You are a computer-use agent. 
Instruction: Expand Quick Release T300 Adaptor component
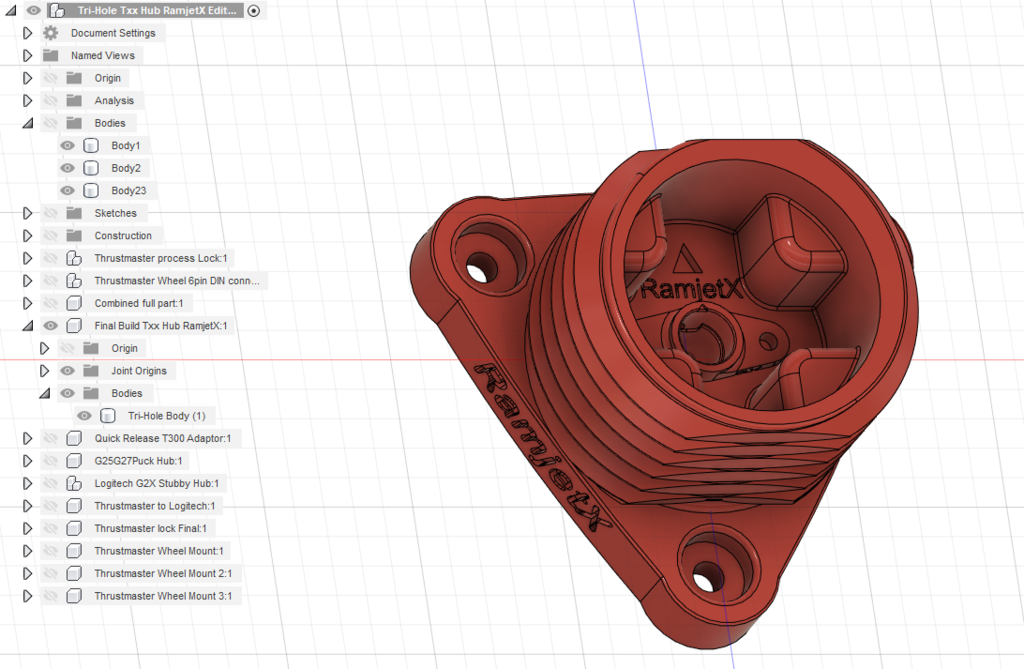coord(28,438)
